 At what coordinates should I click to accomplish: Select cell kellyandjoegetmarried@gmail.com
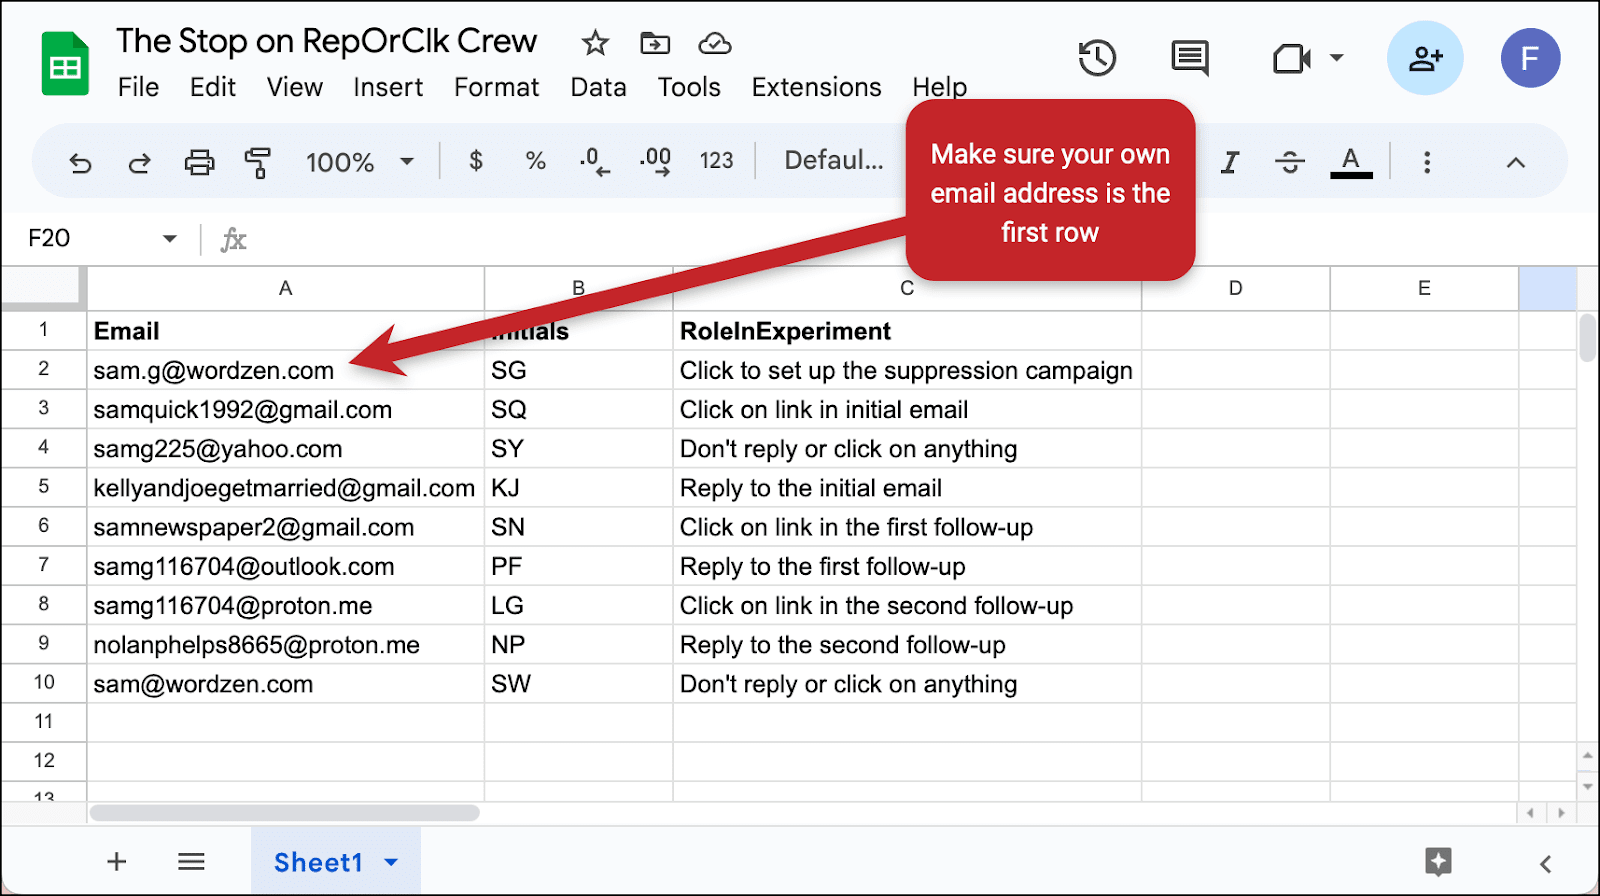pos(286,487)
